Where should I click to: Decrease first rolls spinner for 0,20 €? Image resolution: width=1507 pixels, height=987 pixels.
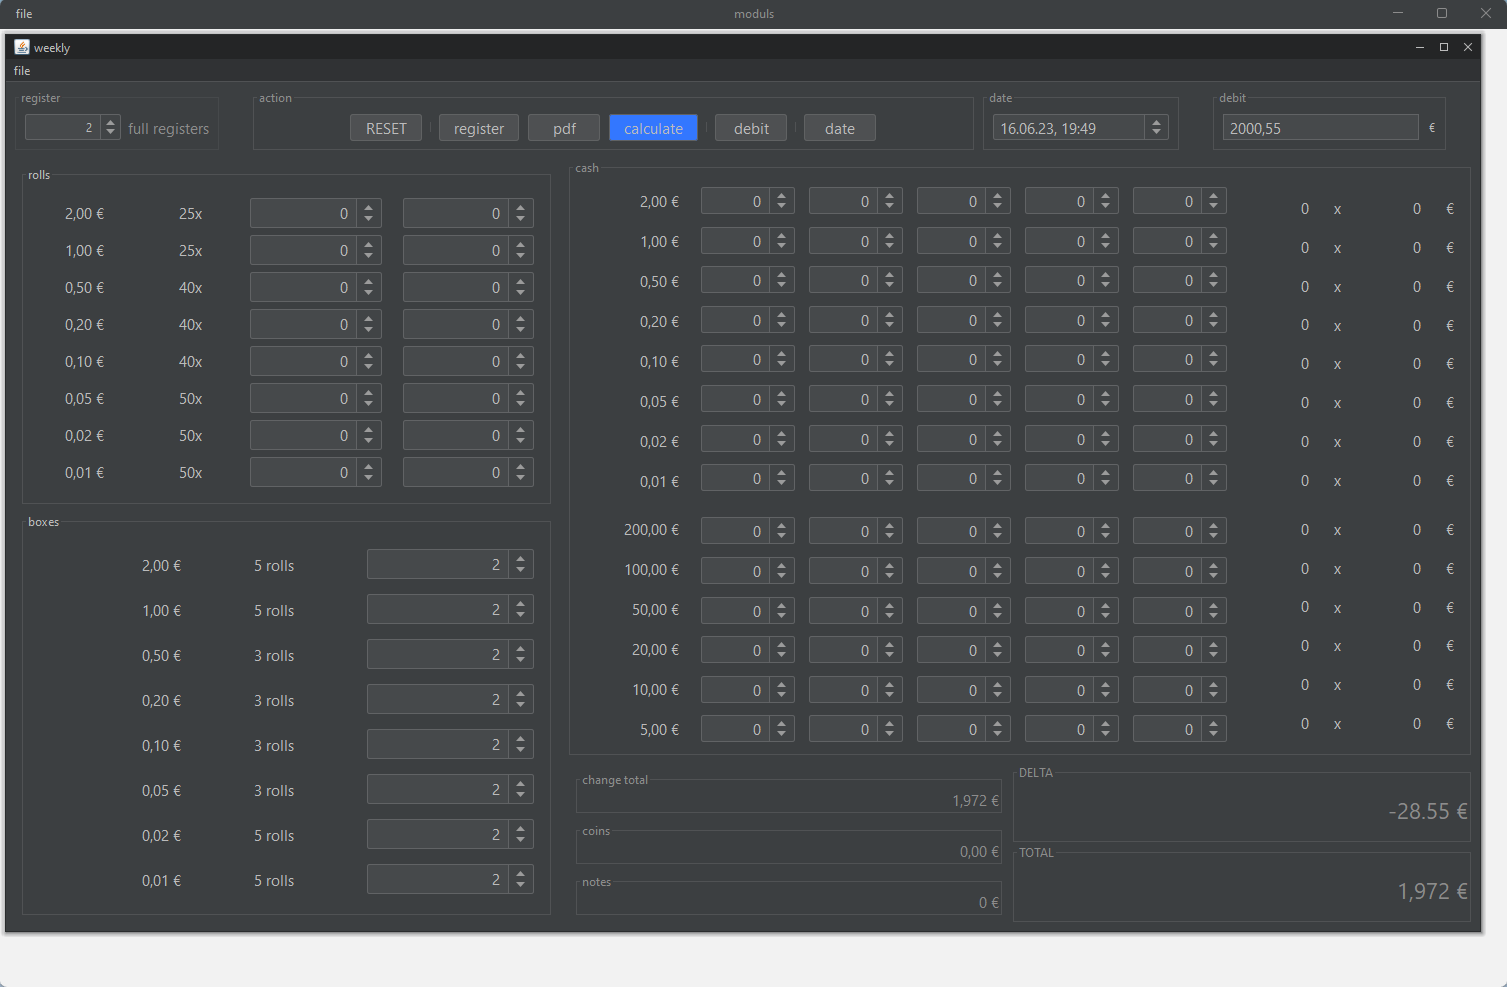tap(369, 330)
